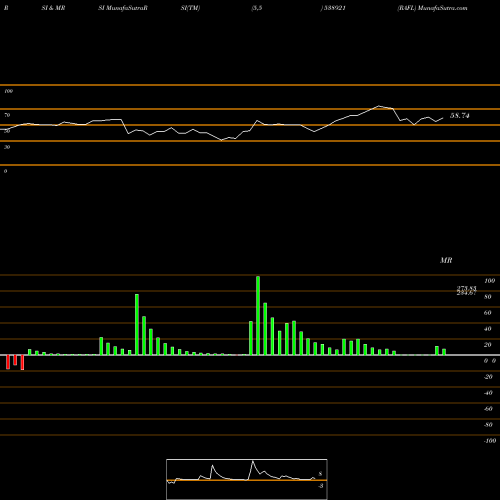Screen dimensions: 500x500
Task: Click the tallest green bar in the MR histogram
Action: coord(258,315)
